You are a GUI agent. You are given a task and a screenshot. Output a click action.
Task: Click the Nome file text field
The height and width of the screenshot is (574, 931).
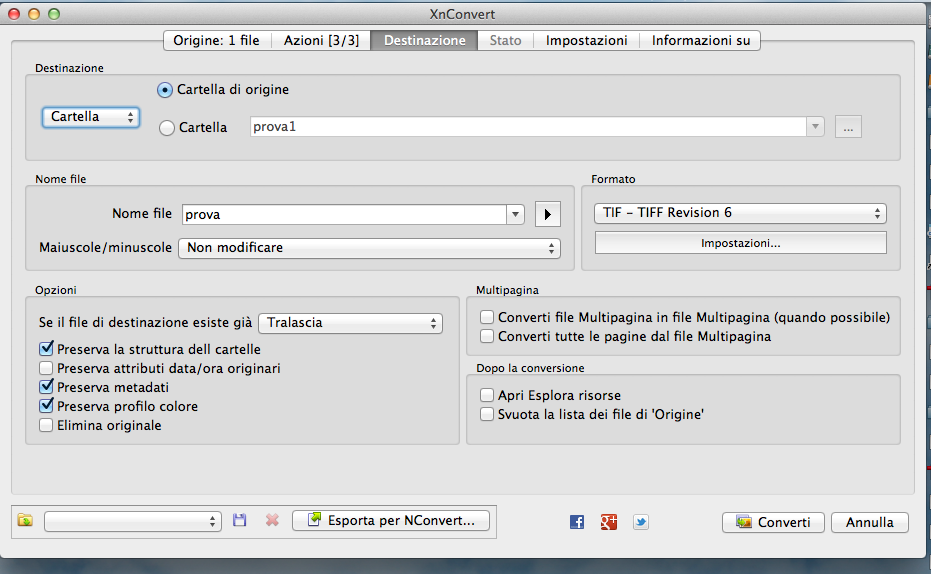click(x=344, y=214)
